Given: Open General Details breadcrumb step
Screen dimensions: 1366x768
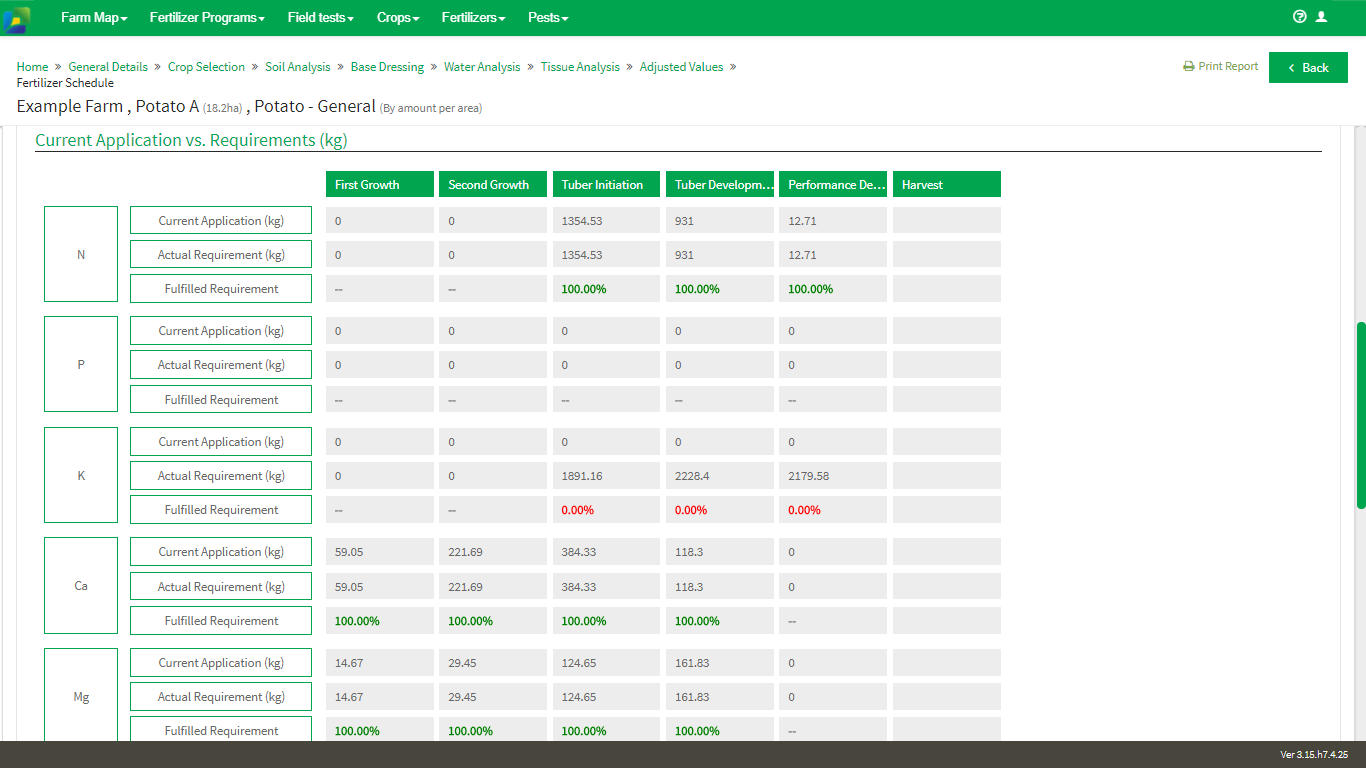Looking at the screenshot, I should coord(108,67).
